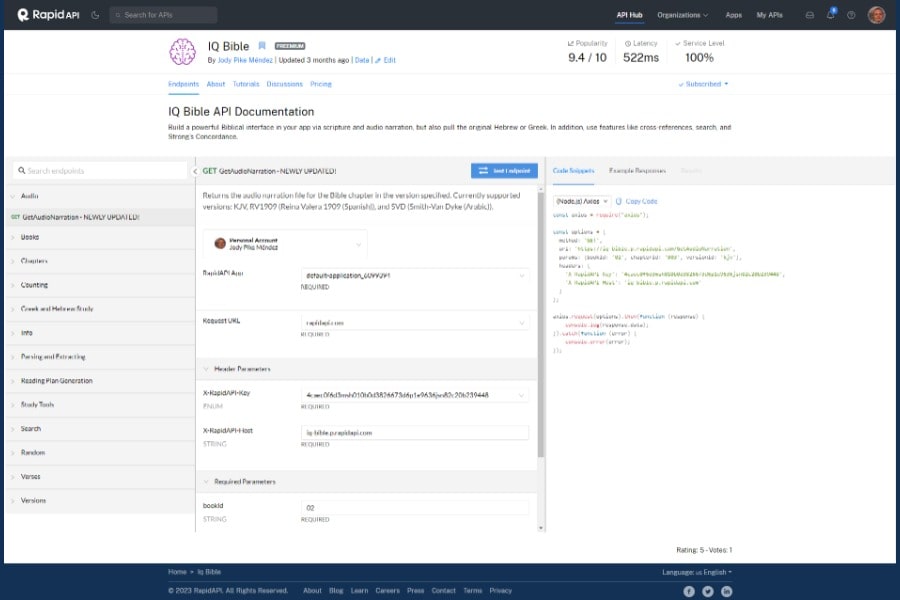
Task: Click the X-RapidAPI-Host input field
Action: click(414, 433)
